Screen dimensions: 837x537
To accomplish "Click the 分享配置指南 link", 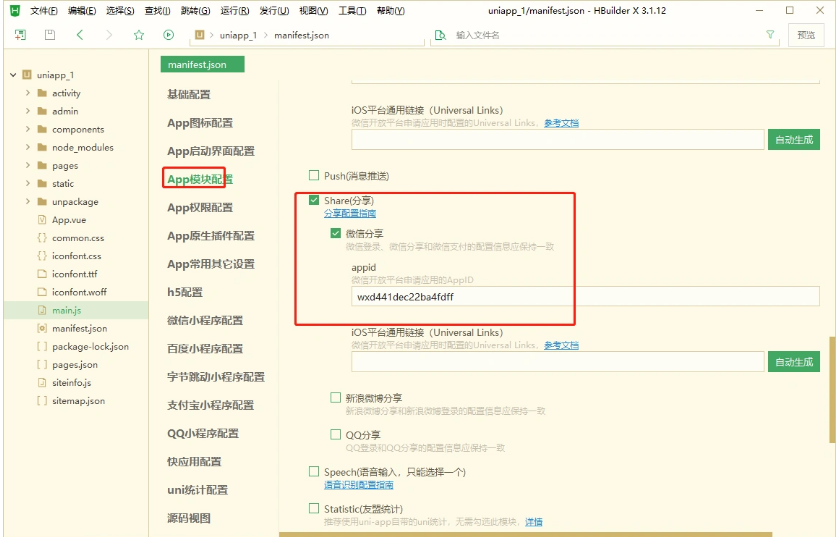I will 350,214.
